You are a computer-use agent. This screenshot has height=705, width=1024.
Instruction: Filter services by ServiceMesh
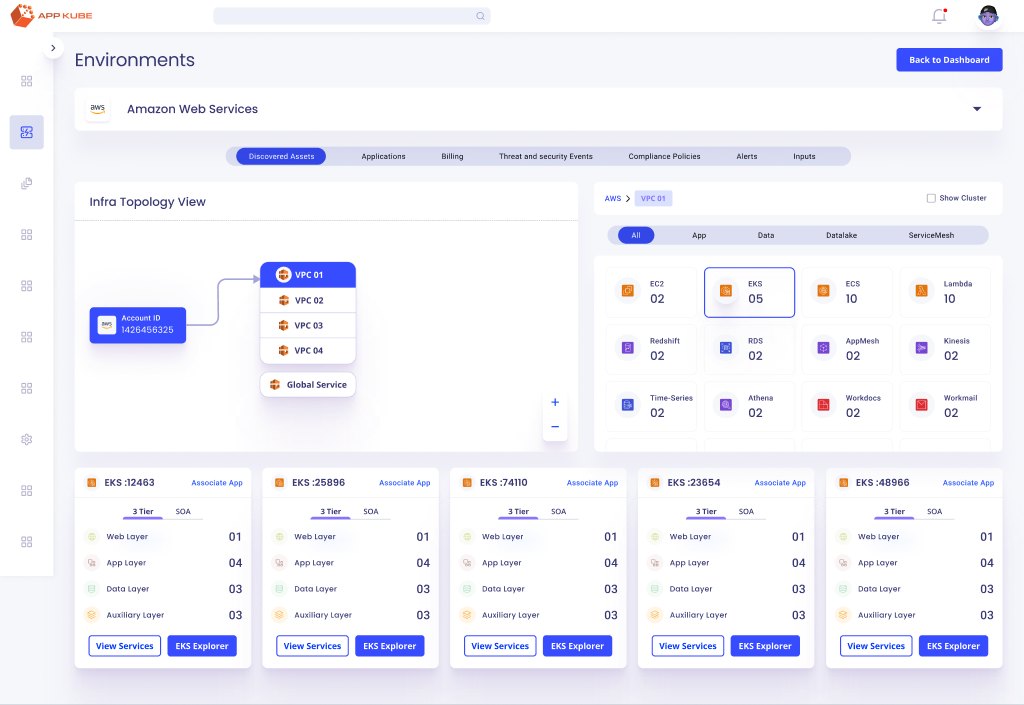[x=931, y=235]
